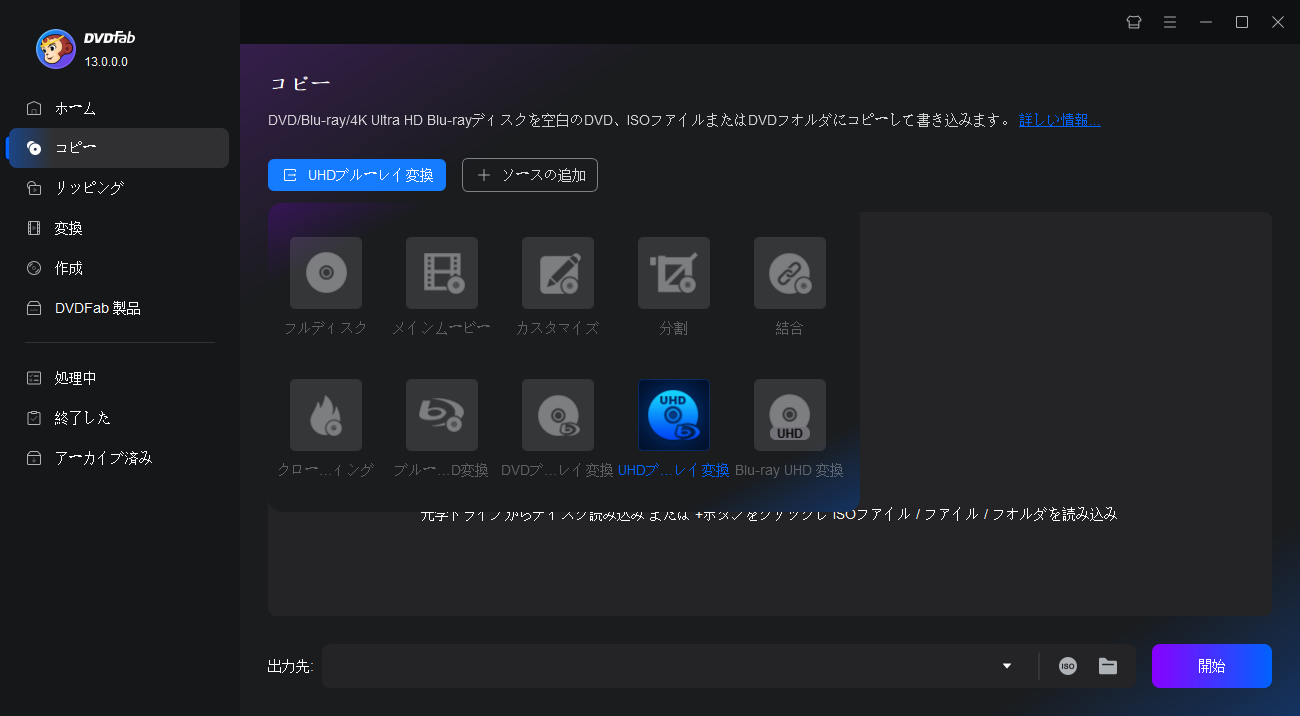Open the skin/theme shirt icon in the title bar
1300x716 pixels.
point(1134,22)
